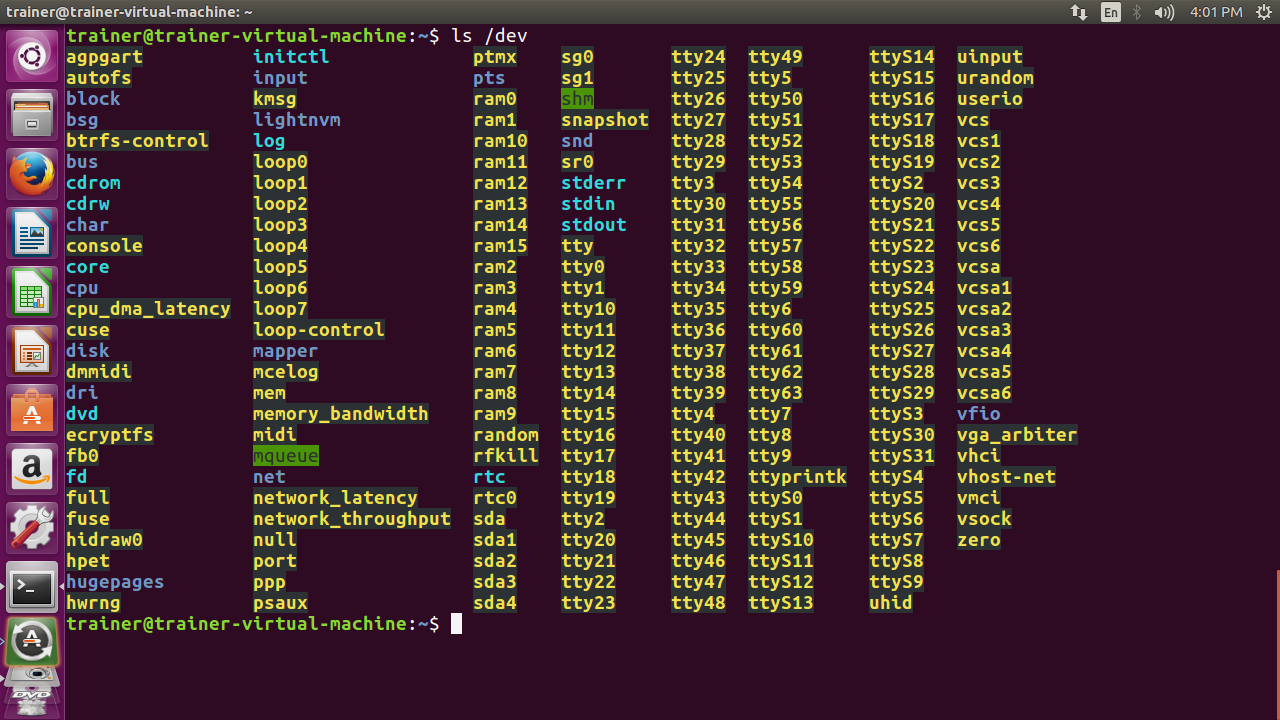Click the rfkill entry
The width and height of the screenshot is (1280, 720).
click(x=506, y=456)
